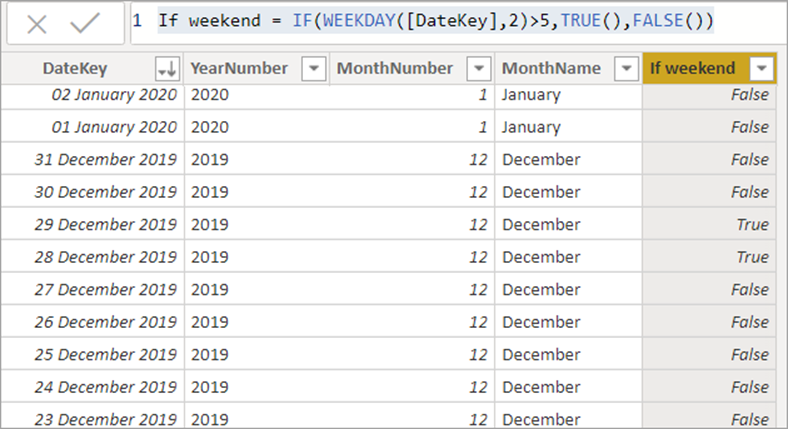Click the January month name in the first row

point(531,95)
